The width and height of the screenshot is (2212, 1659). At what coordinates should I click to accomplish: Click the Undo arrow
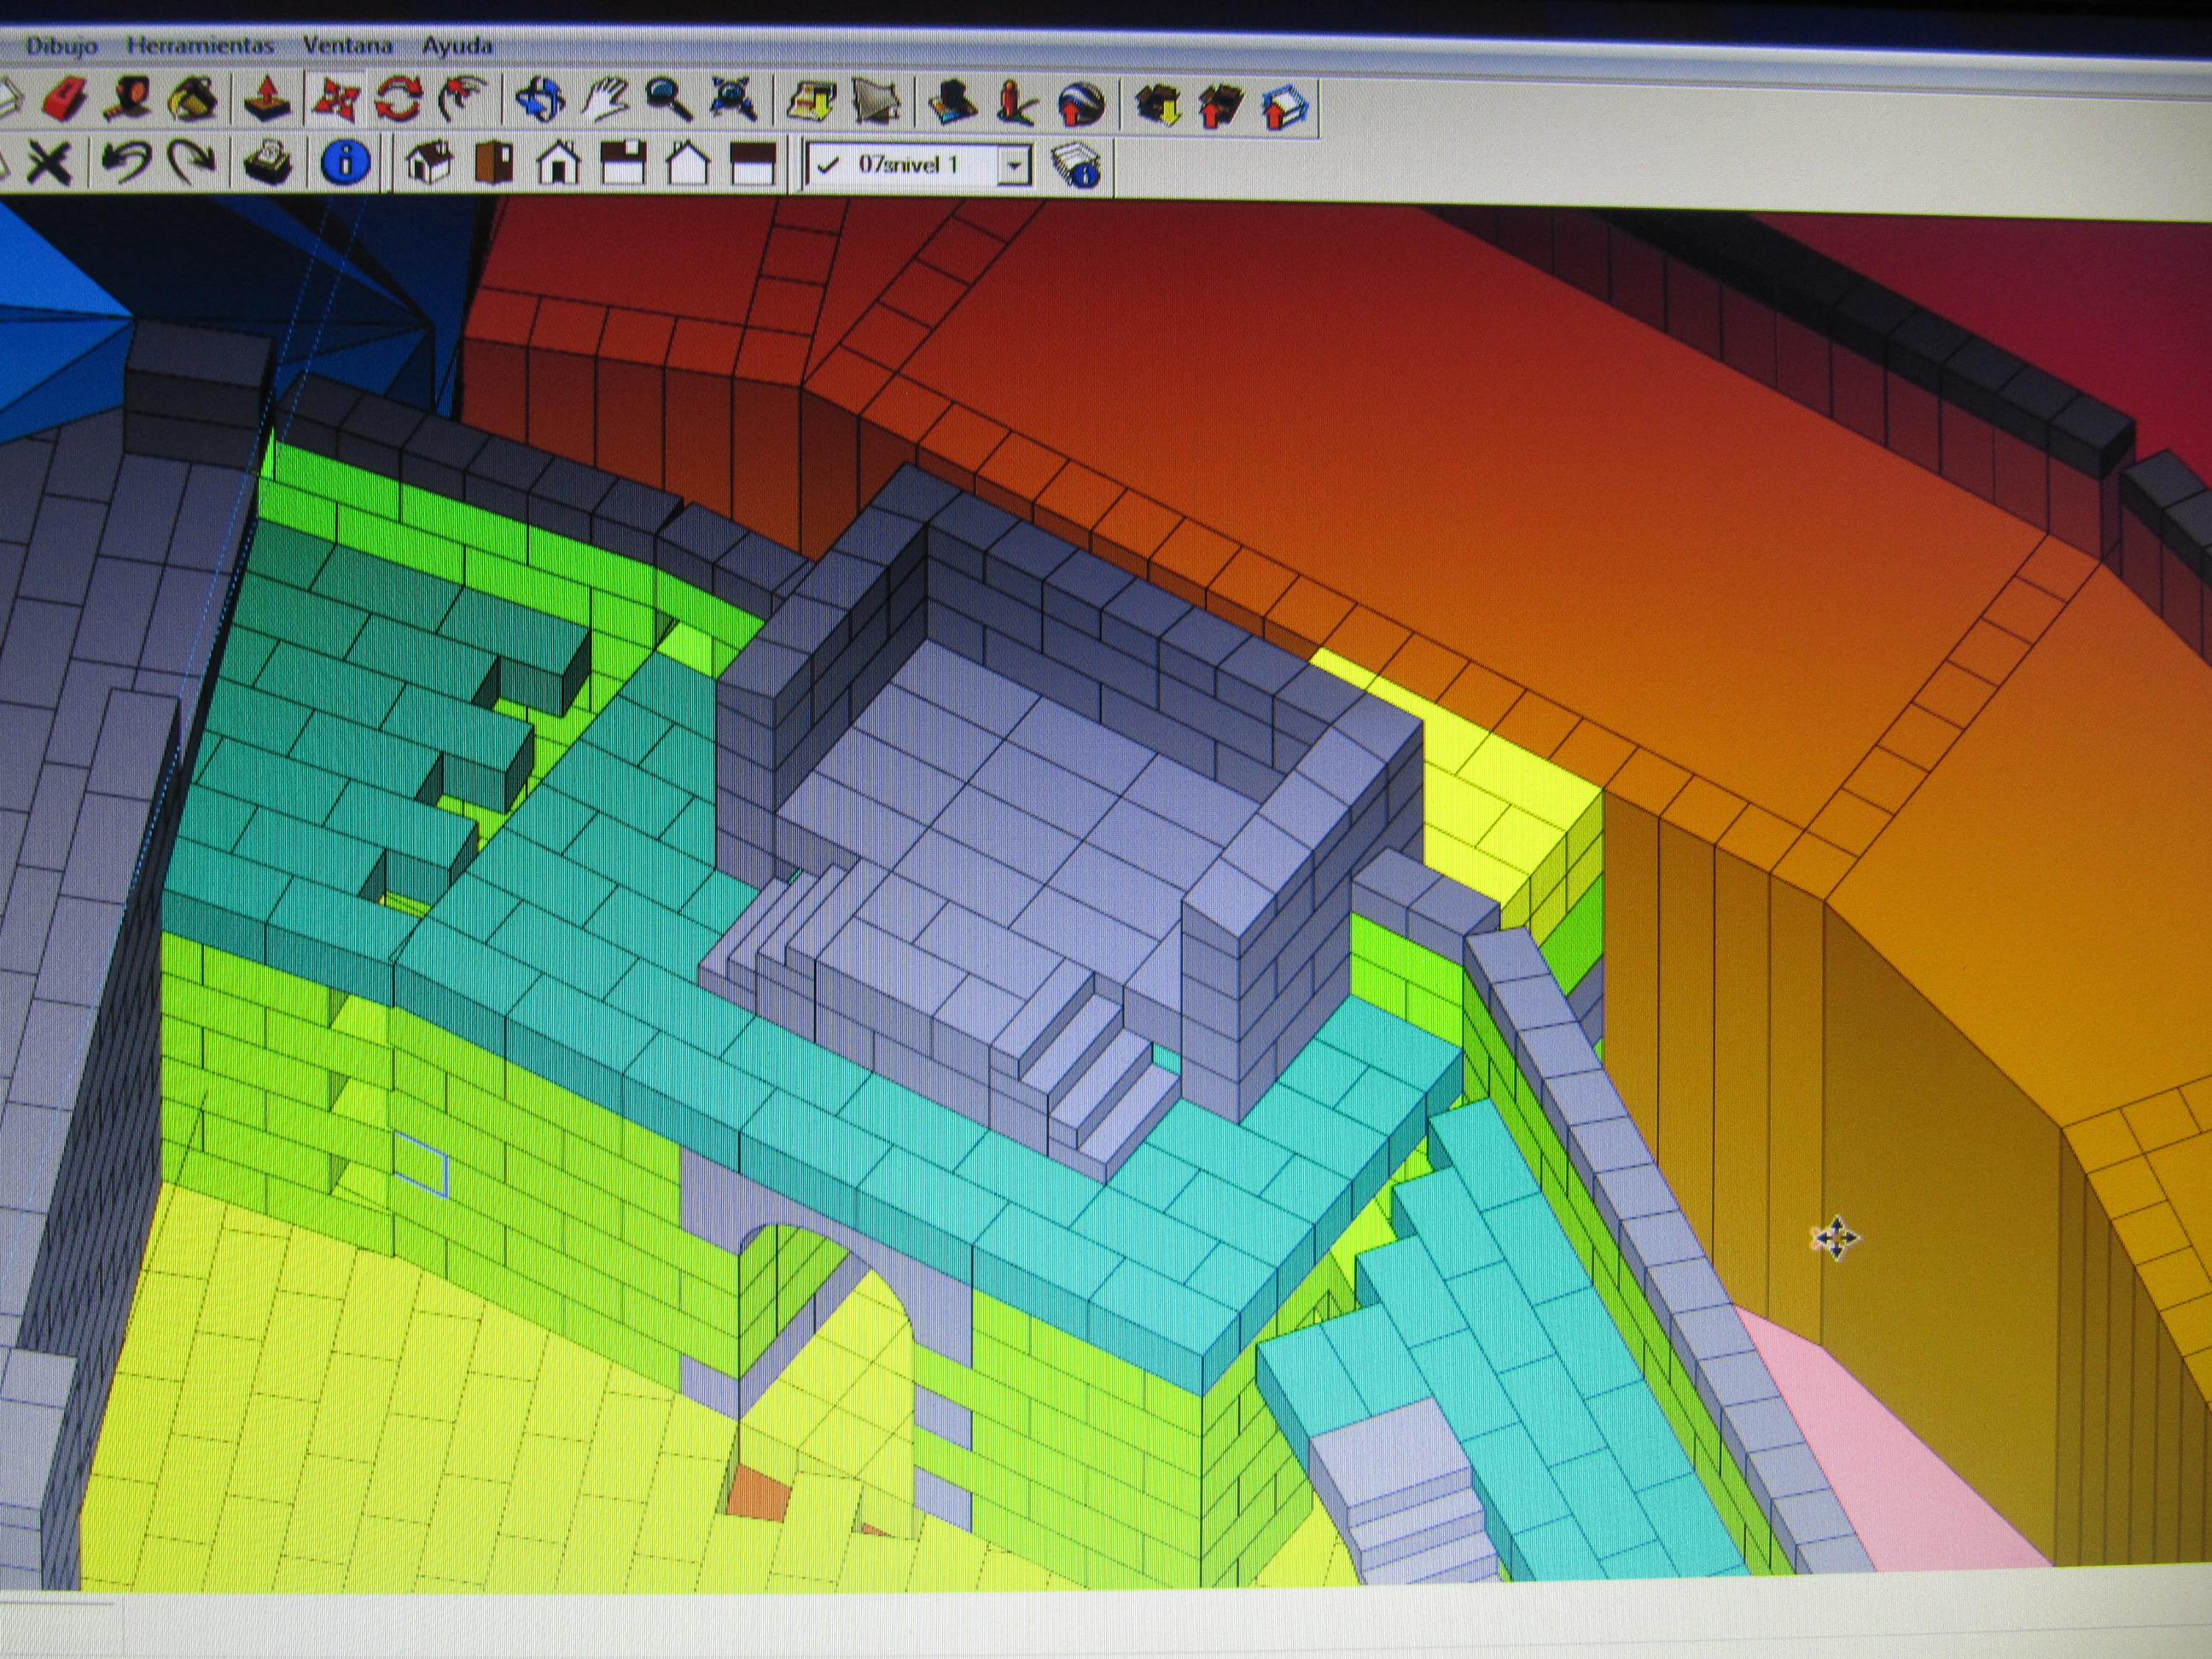point(126,162)
